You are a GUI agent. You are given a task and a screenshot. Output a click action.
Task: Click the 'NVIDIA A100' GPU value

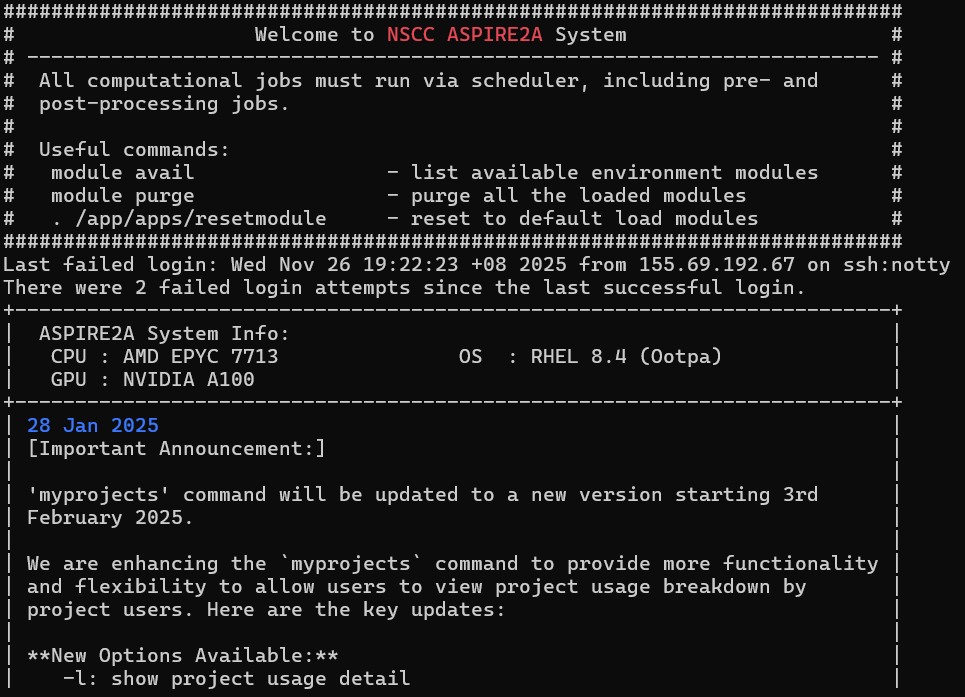click(188, 380)
